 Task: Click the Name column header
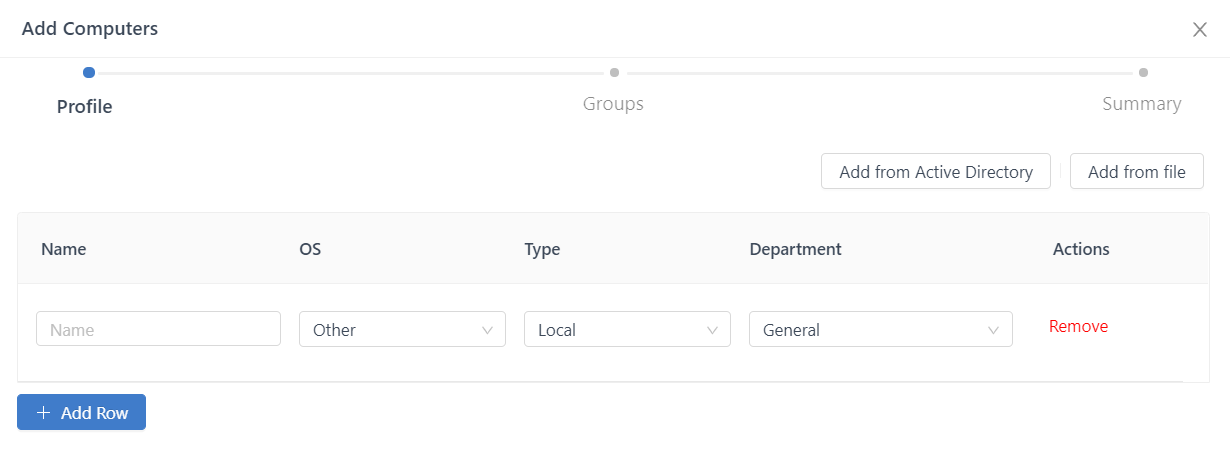(64, 249)
